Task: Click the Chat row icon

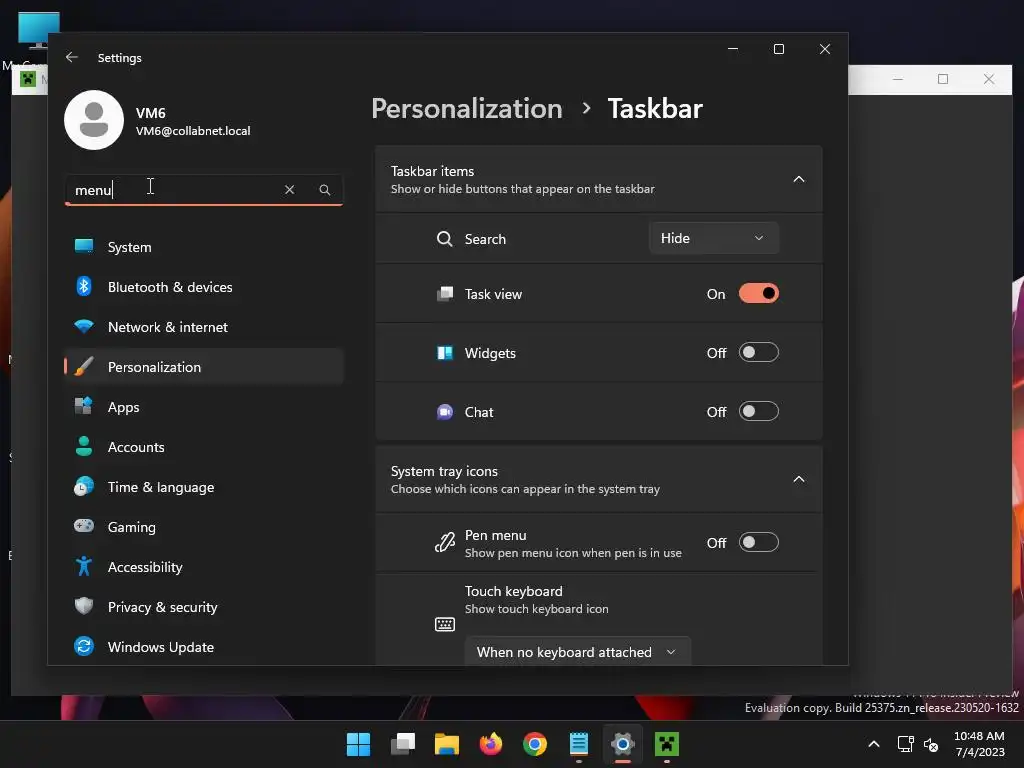Action: point(445,412)
